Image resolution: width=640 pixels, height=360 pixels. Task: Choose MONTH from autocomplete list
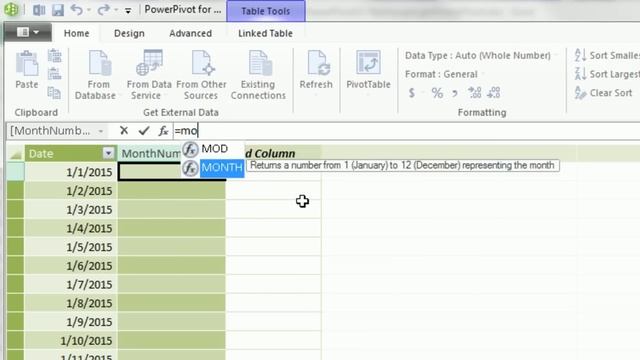[x=213, y=168]
